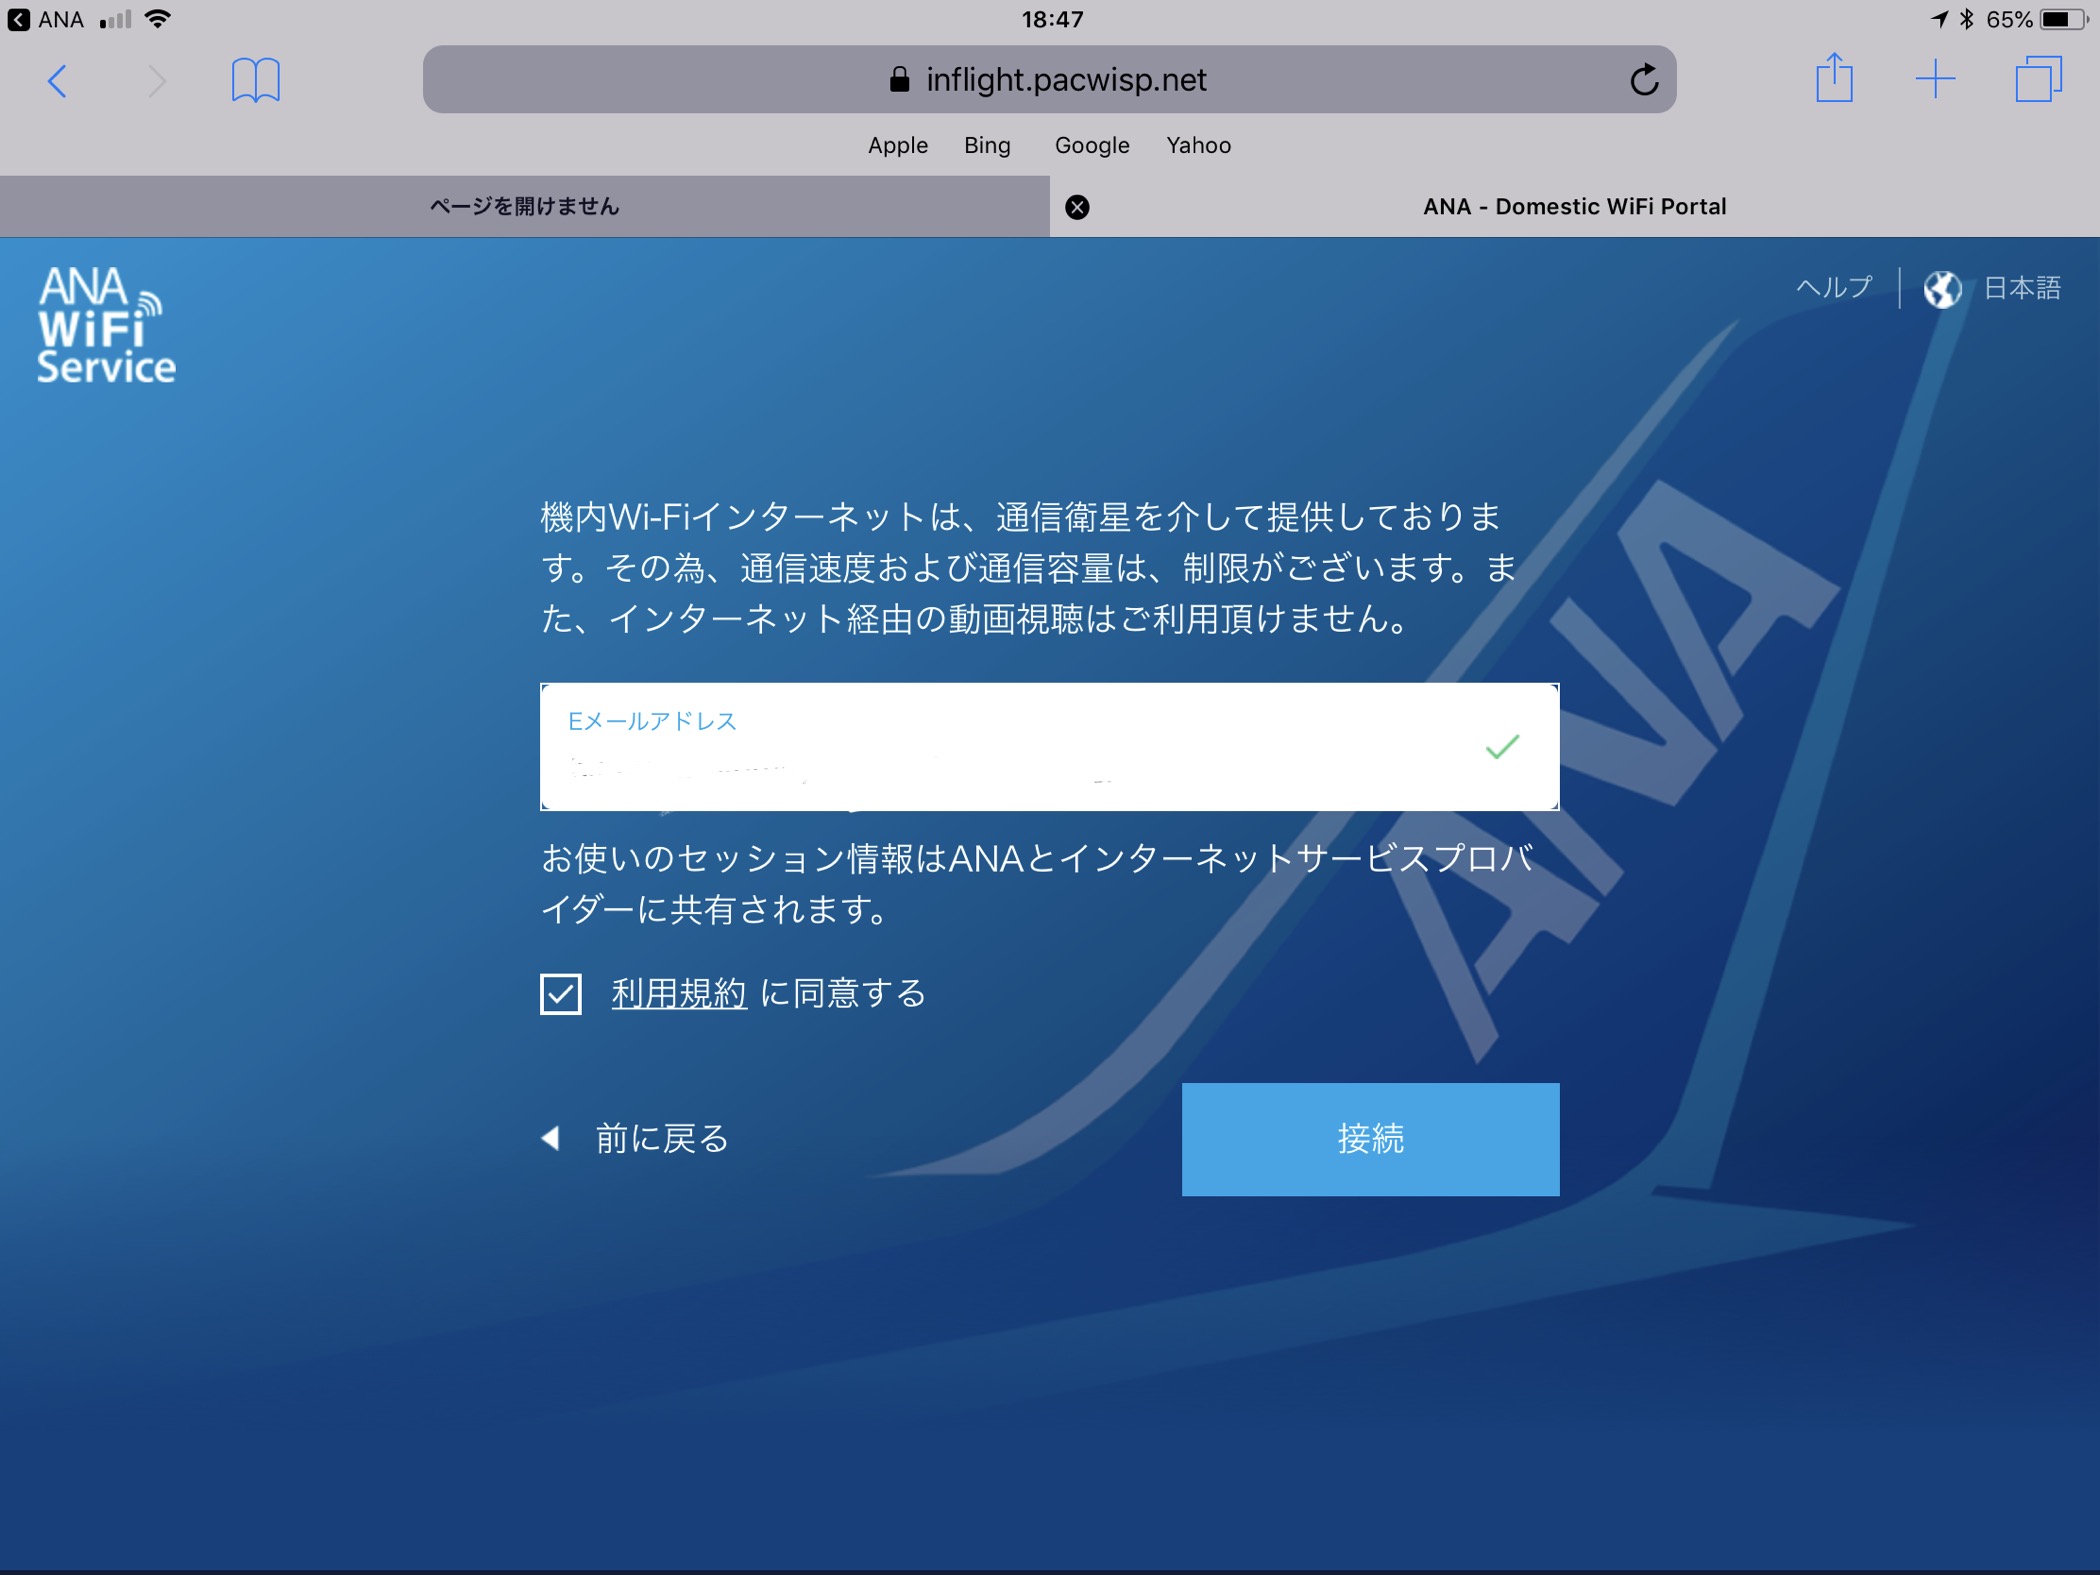Close the ANA Domestic WiFi Portal tab
Image resolution: width=2100 pixels, height=1575 pixels.
pyautogui.click(x=1077, y=207)
